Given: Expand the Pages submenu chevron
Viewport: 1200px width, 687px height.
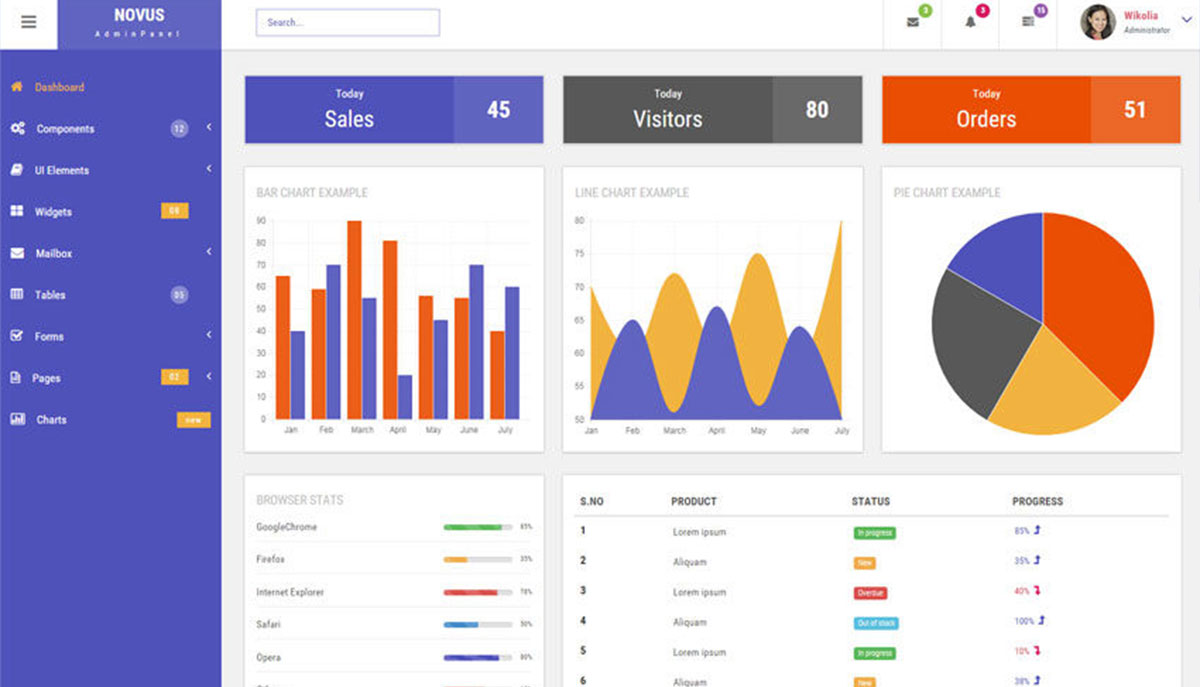Looking at the screenshot, I should [x=209, y=376].
